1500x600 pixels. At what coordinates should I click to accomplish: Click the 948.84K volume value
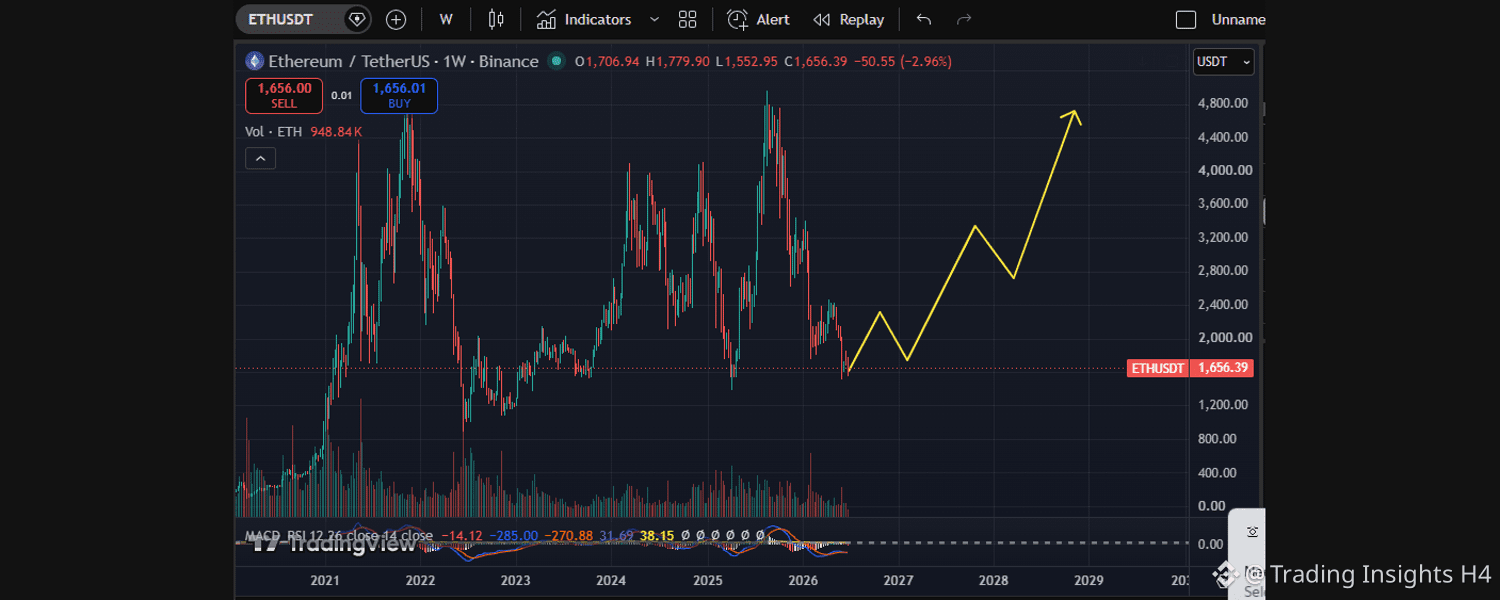[x=334, y=132]
